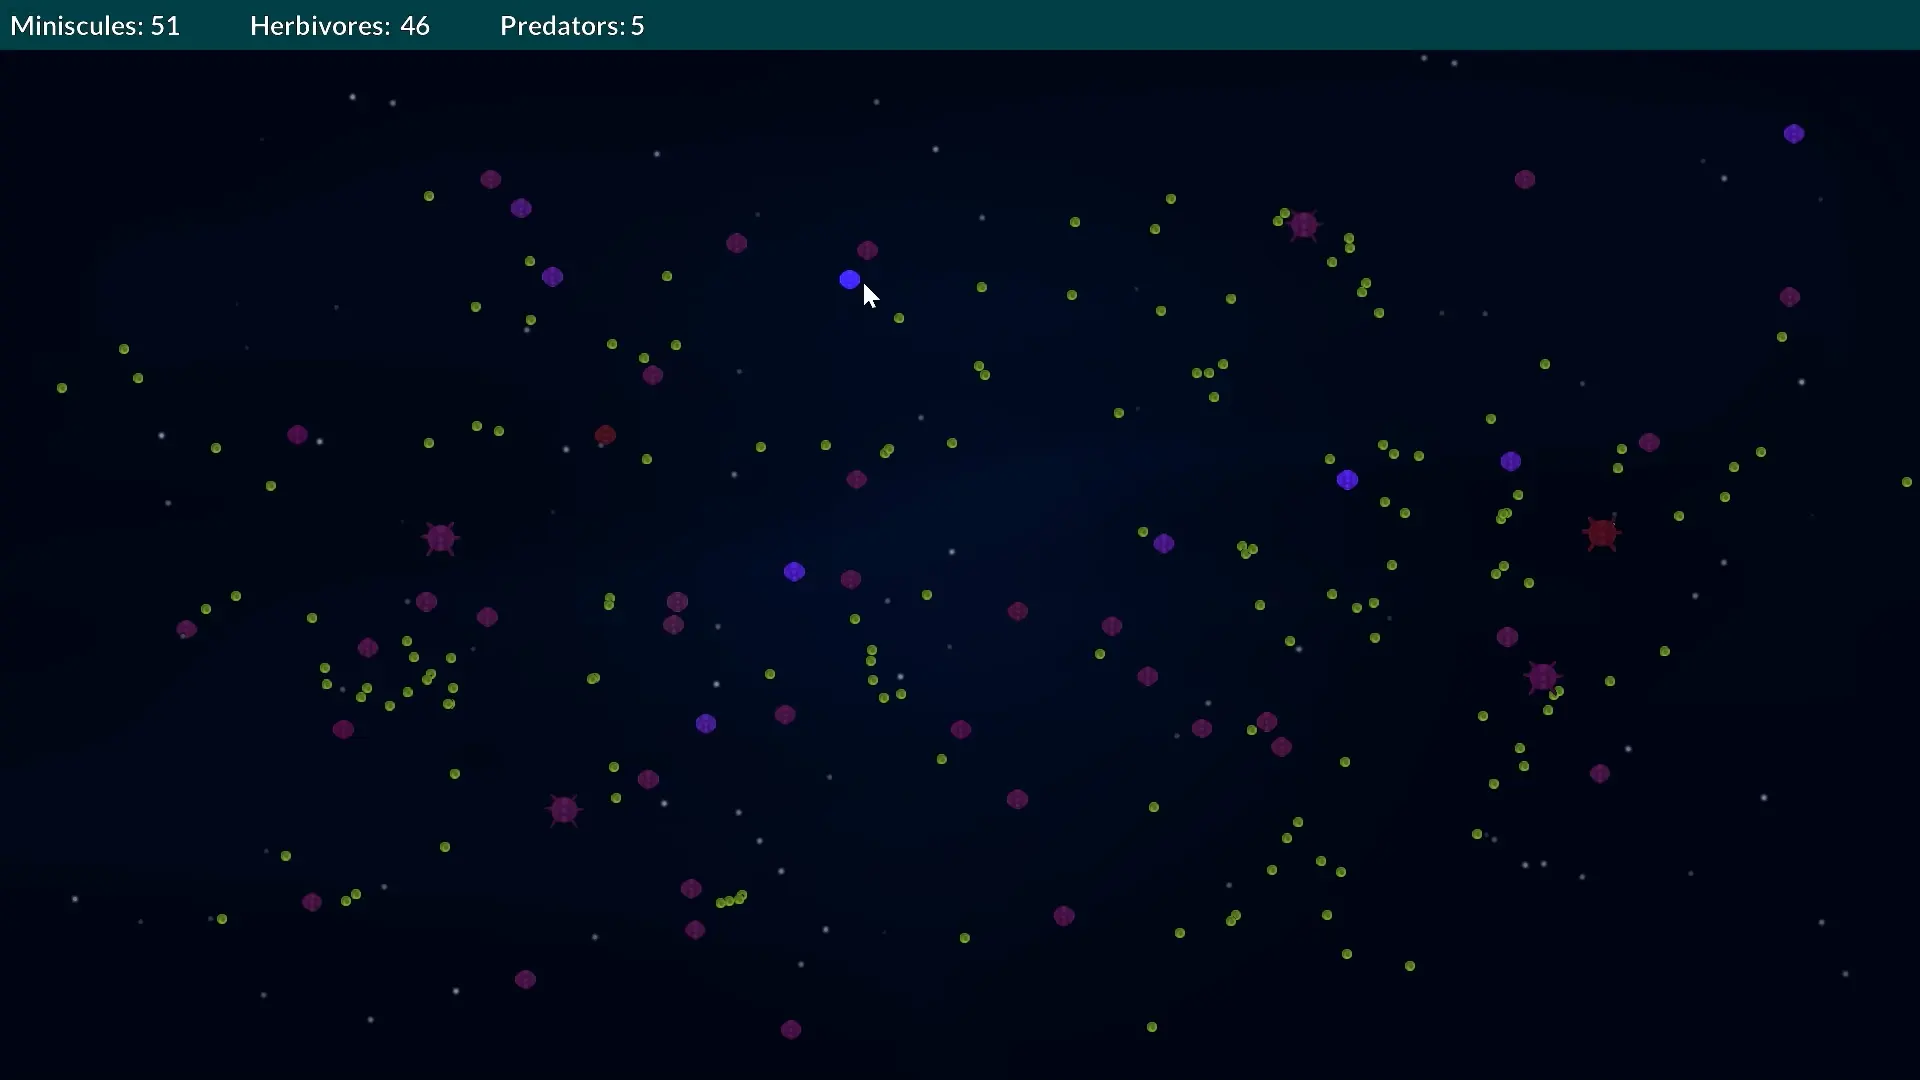The width and height of the screenshot is (1920, 1080).
Task: Select spiky magenta predator below the red predator
Action: [1542, 677]
